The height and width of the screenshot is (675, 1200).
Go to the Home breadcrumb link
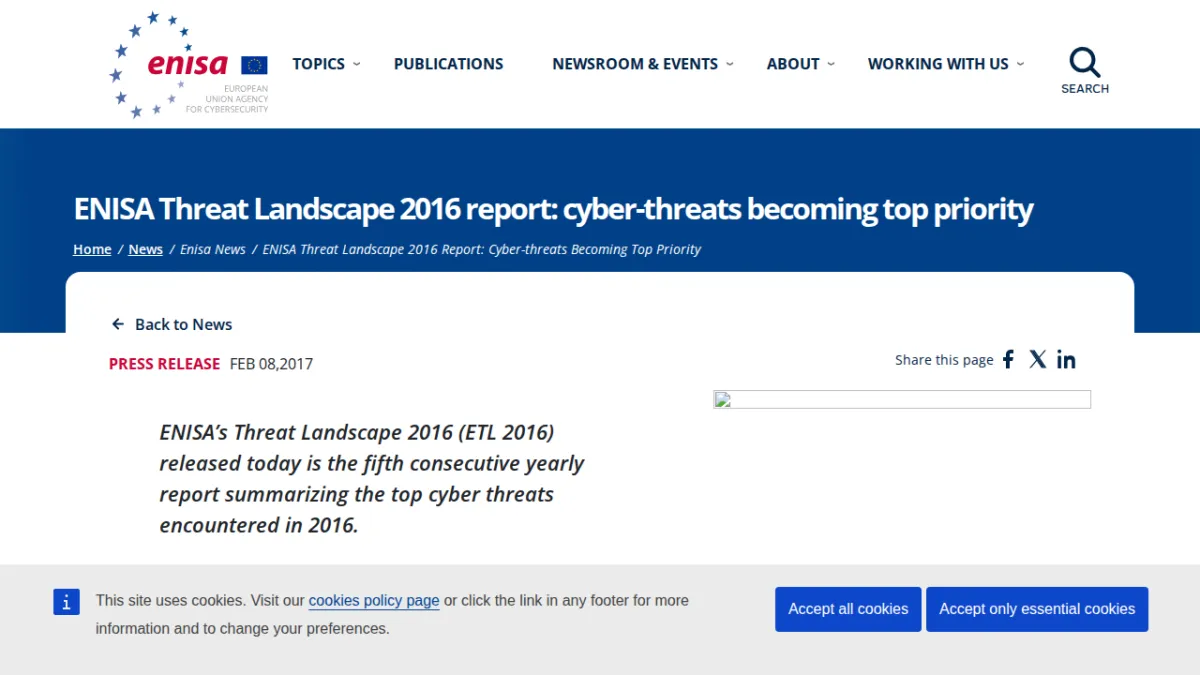click(92, 250)
